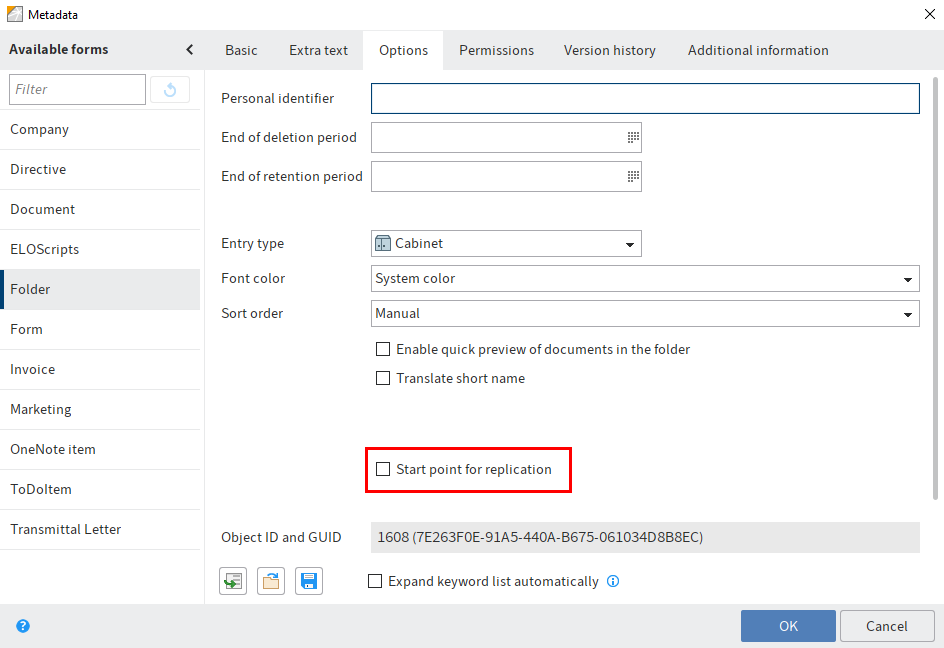Image resolution: width=944 pixels, height=648 pixels.
Task: Select the Options tab
Action: tap(403, 51)
